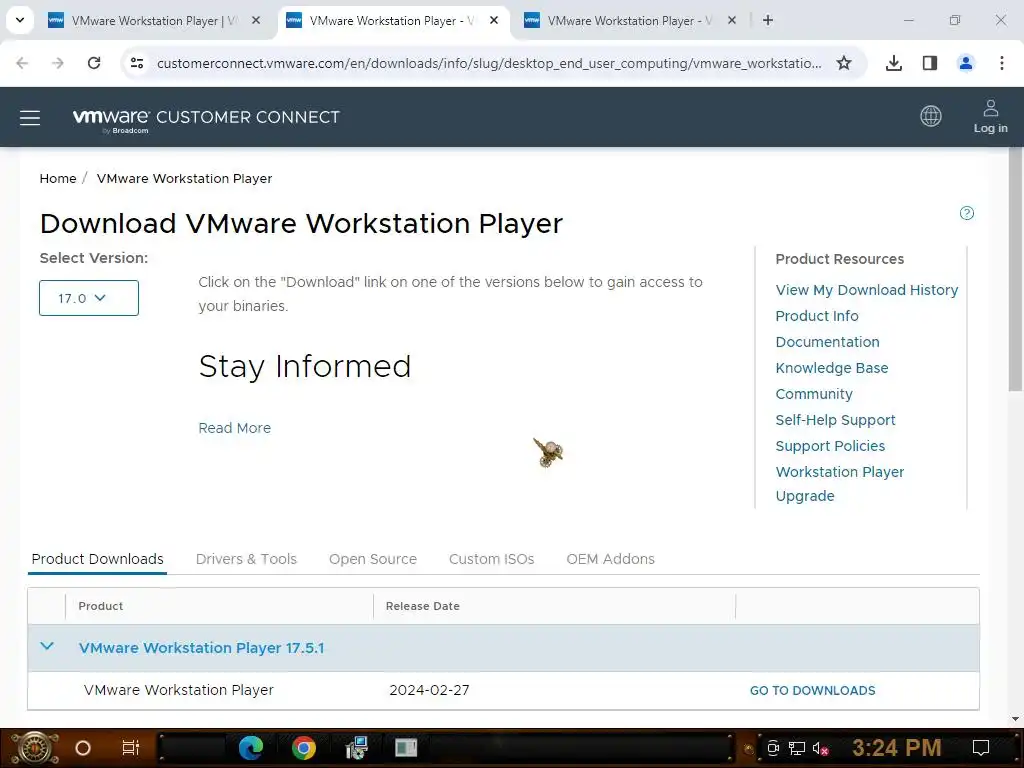Open the notification center icon

click(x=981, y=748)
